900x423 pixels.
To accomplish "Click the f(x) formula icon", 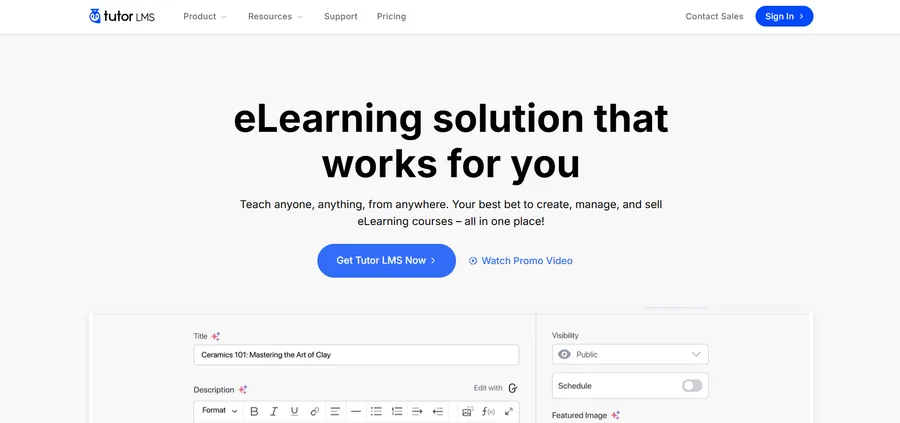I will click(488, 412).
